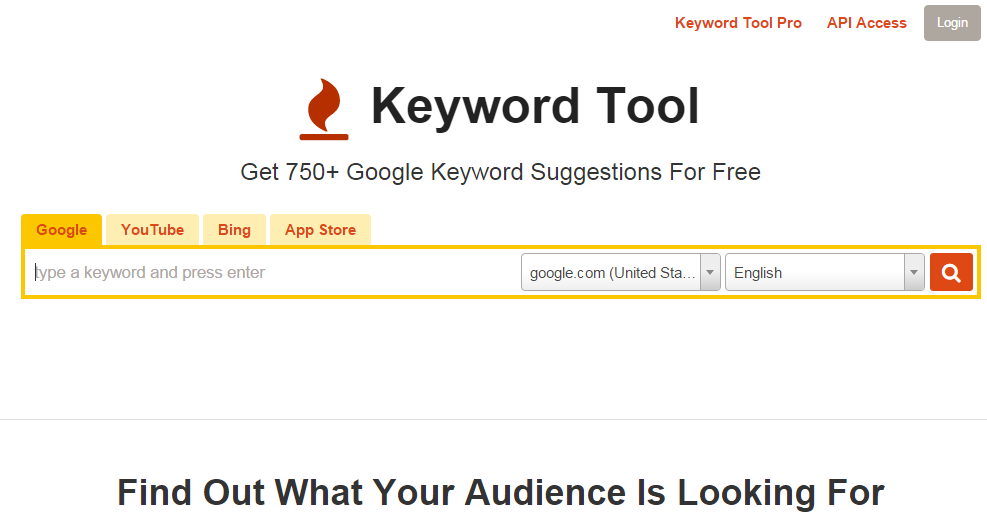This screenshot has height=513, width=987.
Task: Click the Find Out What Your Audience heading
Action: (x=500, y=492)
